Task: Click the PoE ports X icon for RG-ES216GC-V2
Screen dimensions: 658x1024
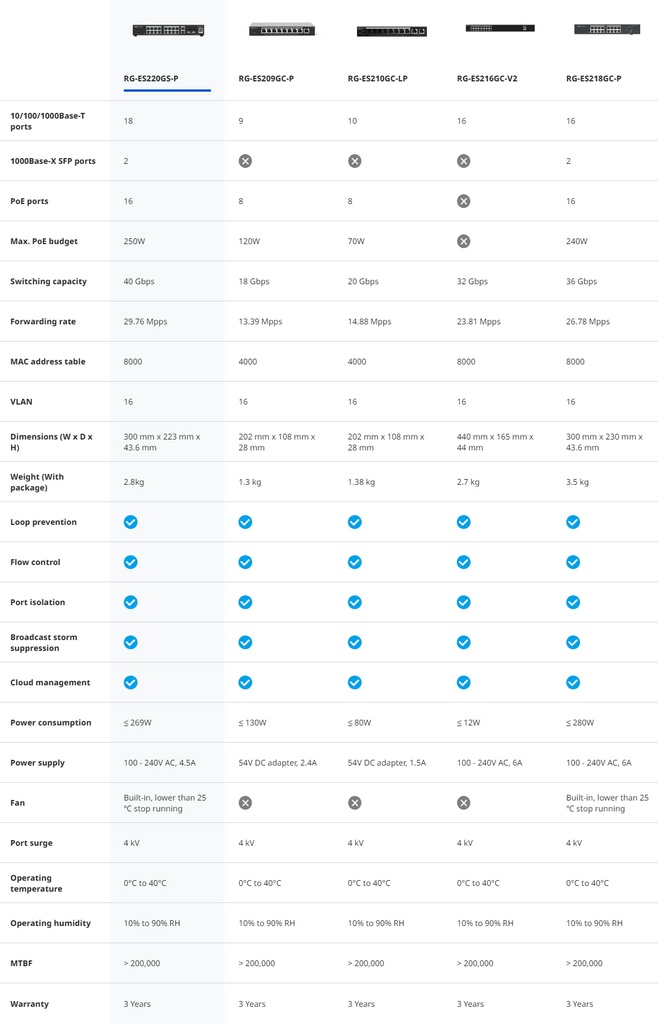Action: [x=463, y=201]
